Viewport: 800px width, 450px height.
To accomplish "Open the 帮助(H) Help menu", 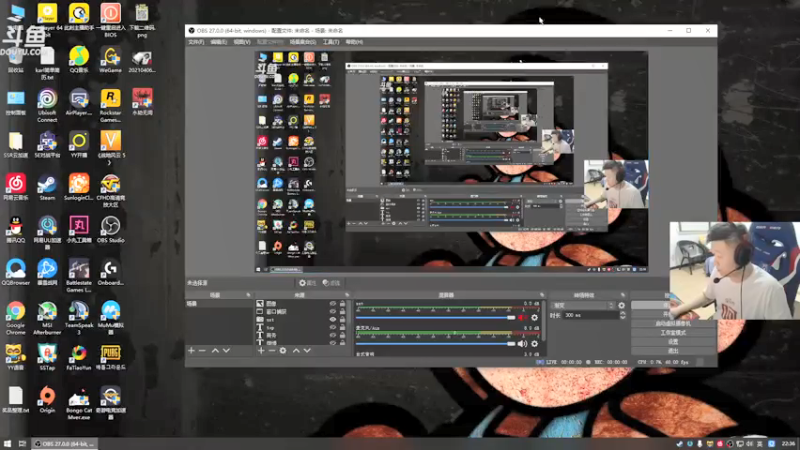I will pos(354,42).
